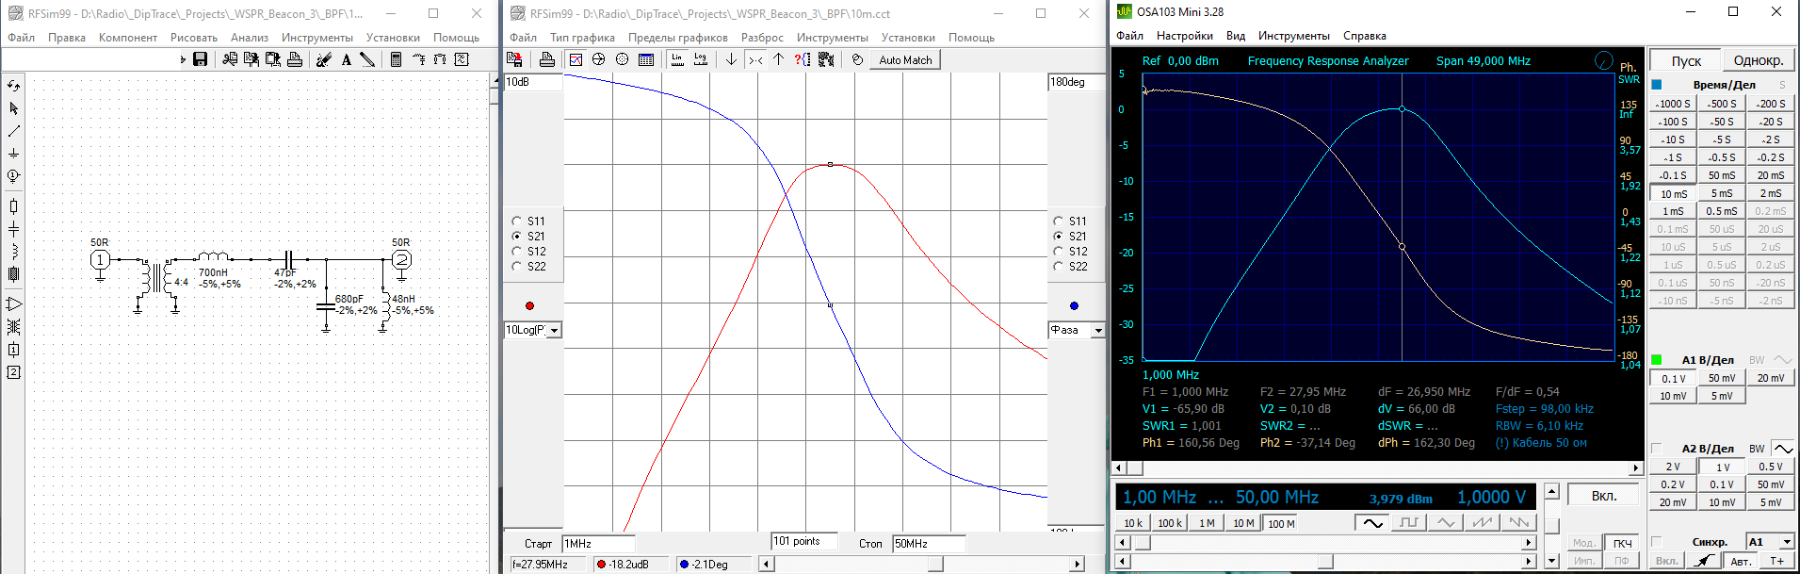Open the Фаза right axis dropdown
The height and width of the screenshot is (574, 1800).
(x=1098, y=330)
